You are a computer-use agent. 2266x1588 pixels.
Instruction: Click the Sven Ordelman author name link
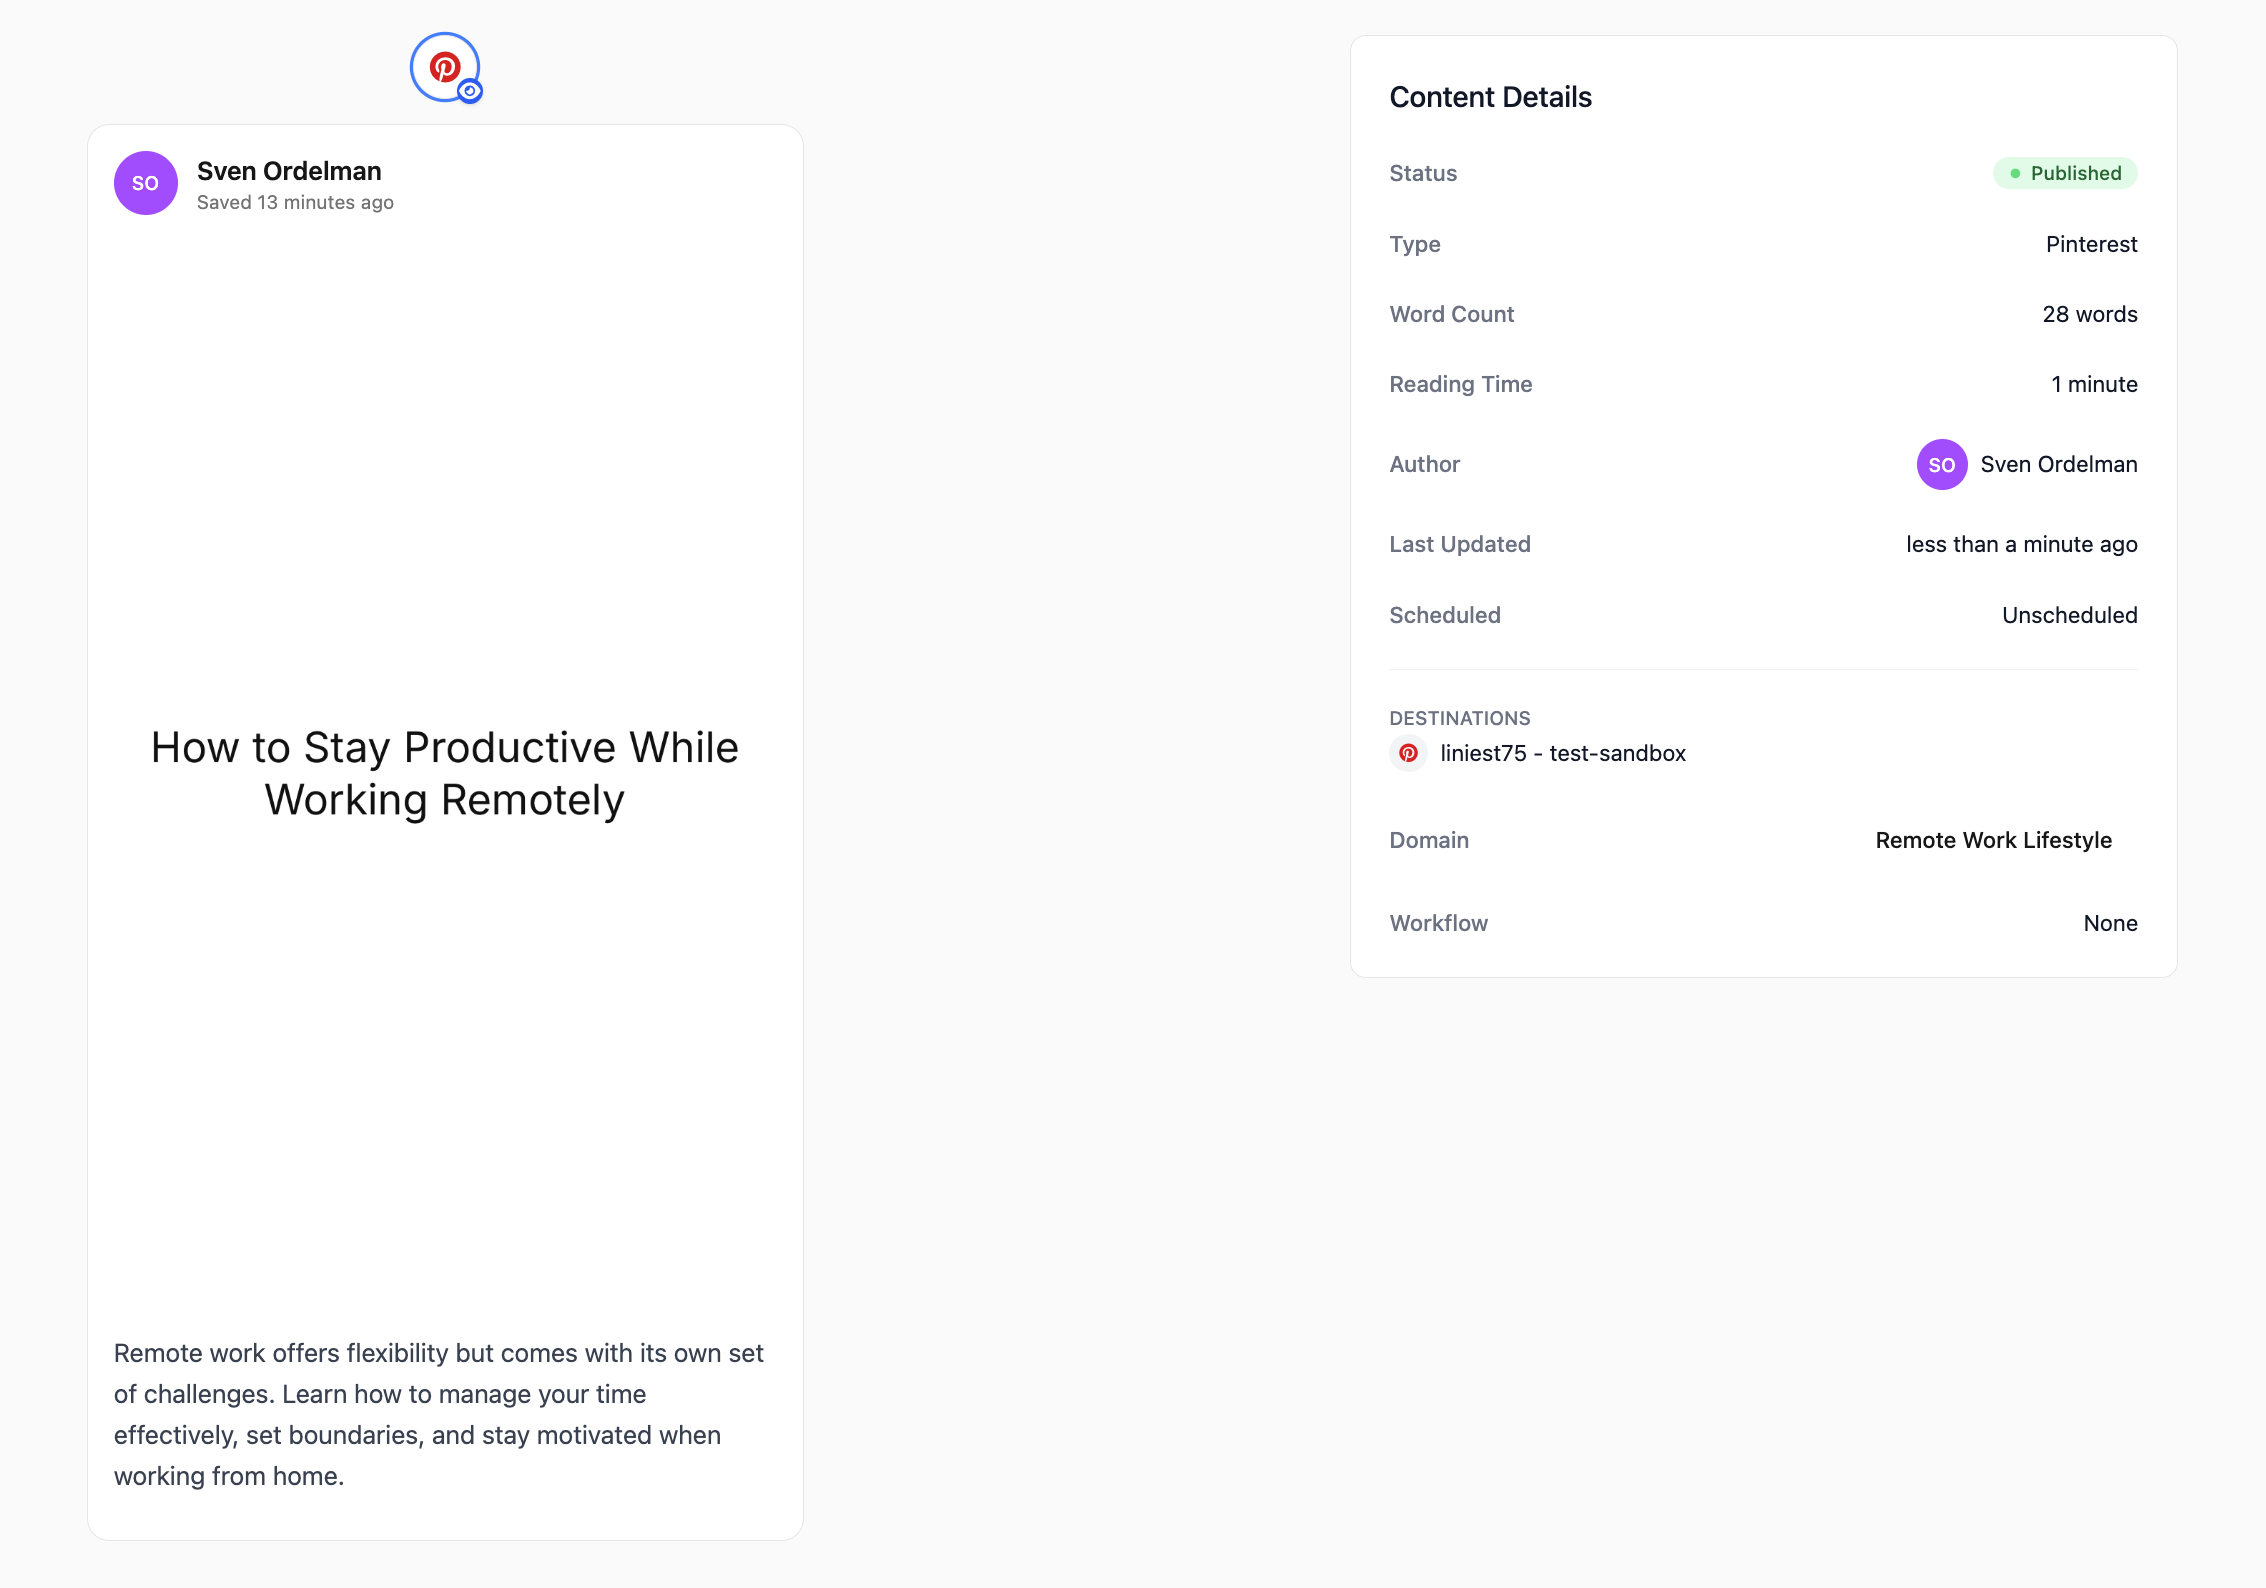click(2059, 464)
